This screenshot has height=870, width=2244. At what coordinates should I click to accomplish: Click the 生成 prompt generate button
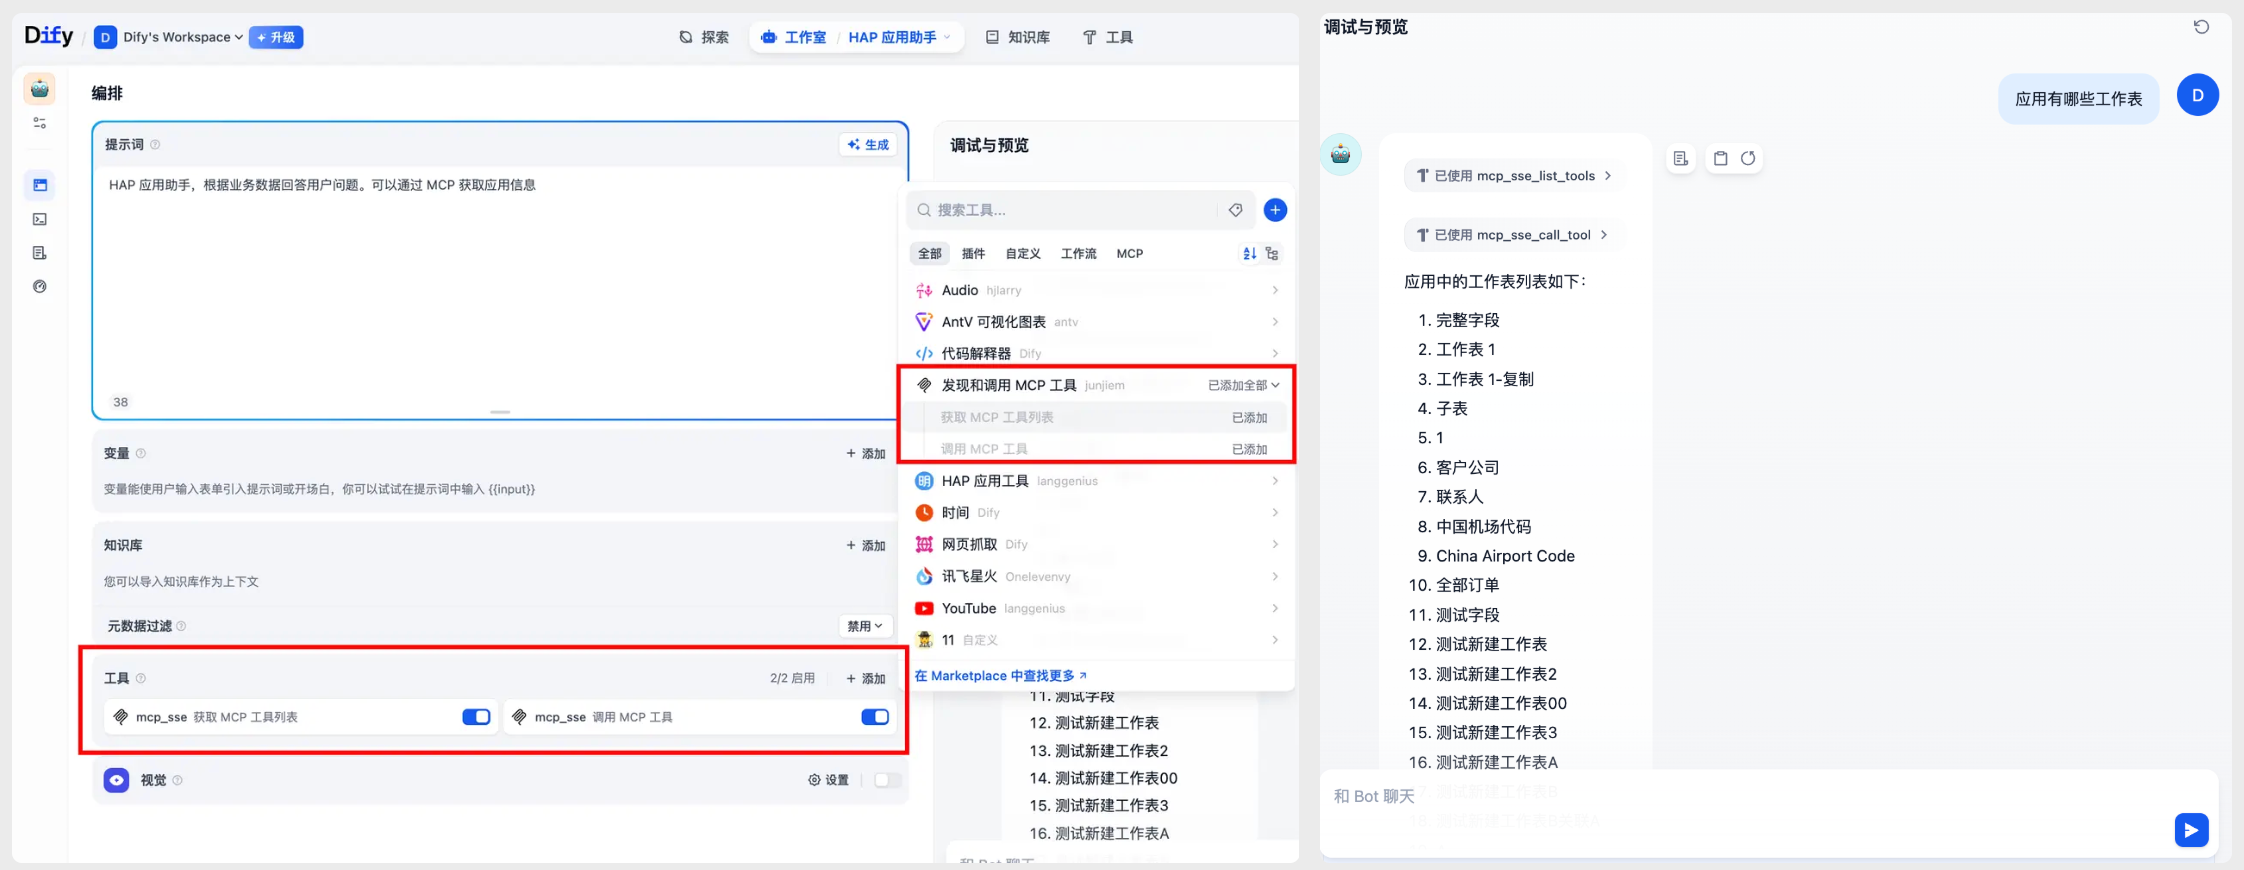pyautogui.click(x=868, y=145)
